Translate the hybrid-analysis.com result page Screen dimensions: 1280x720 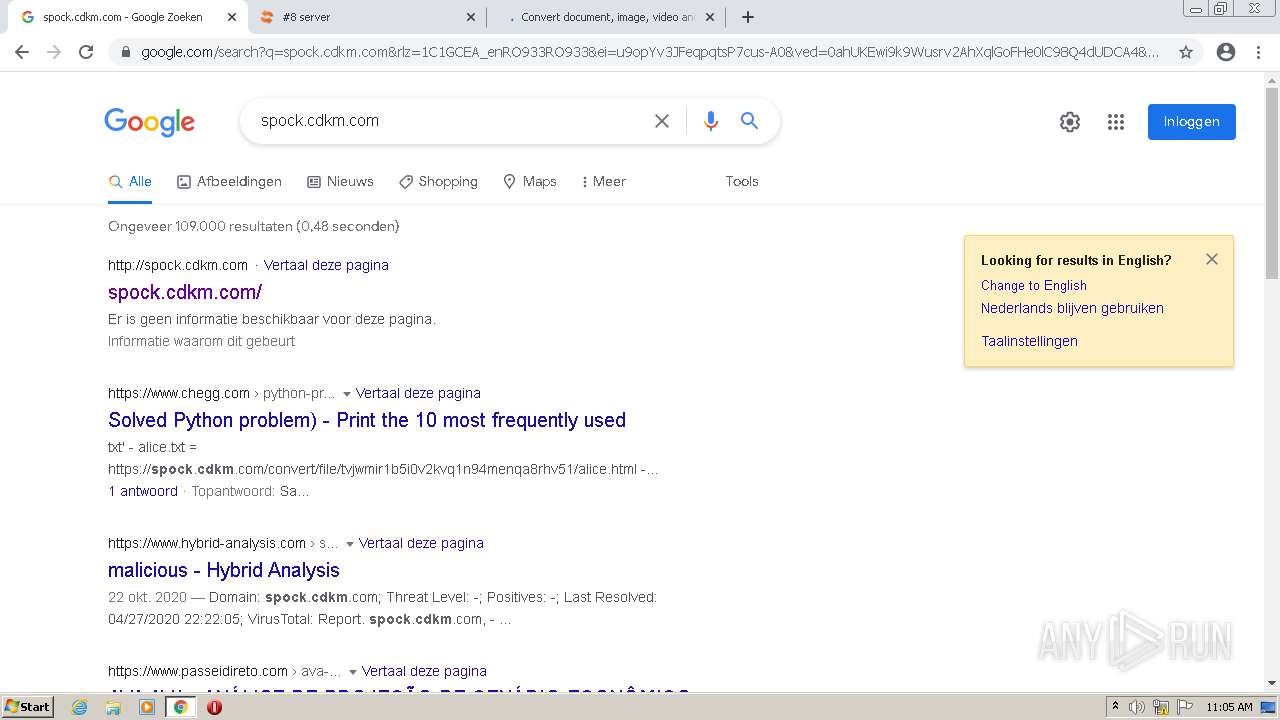tap(421, 543)
